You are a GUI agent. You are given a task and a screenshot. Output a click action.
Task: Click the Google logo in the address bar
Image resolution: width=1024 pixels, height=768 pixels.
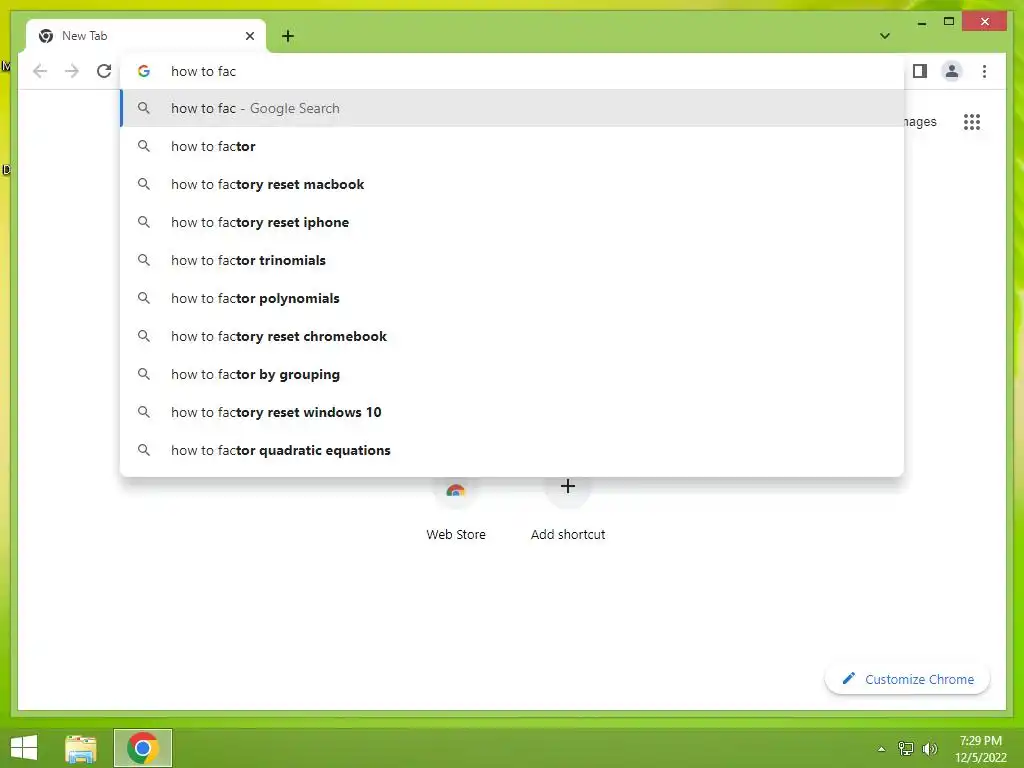coord(144,71)
